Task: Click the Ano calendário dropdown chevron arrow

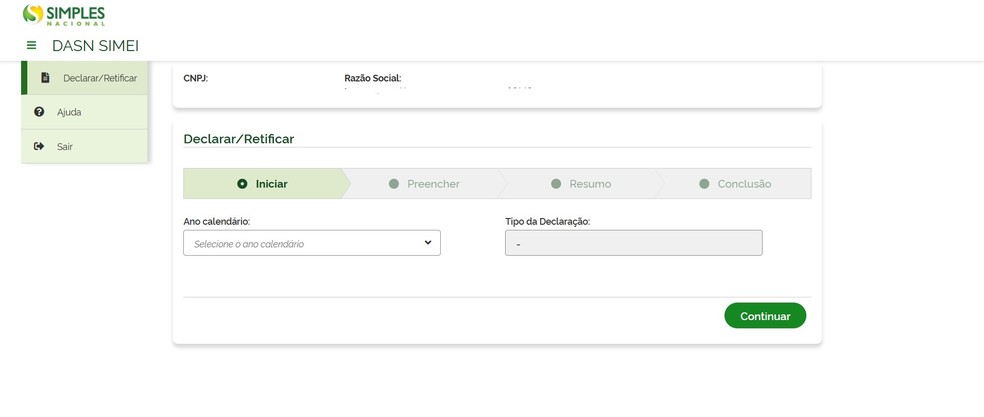Action: (428, 242)
